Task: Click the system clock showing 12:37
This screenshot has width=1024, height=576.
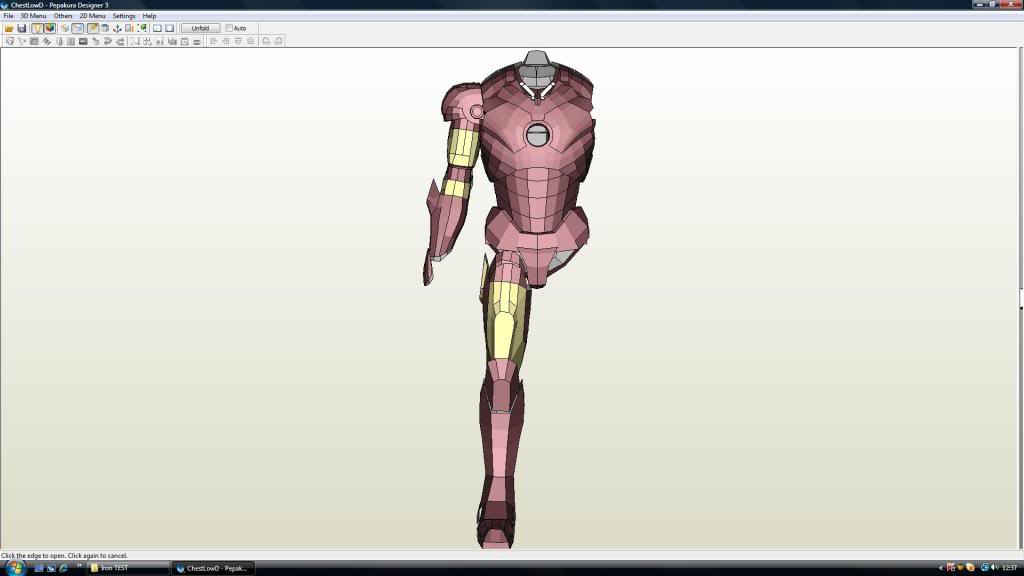Action: point(1010,568)
